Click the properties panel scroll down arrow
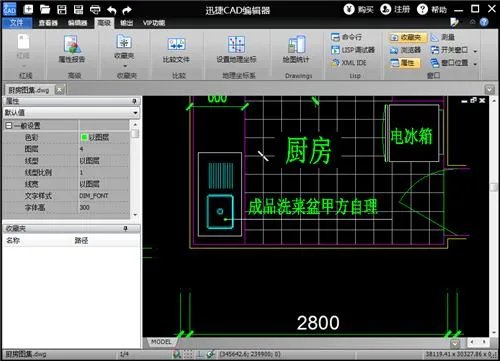This screenshot has width=500, height=361. pos(135,215)
